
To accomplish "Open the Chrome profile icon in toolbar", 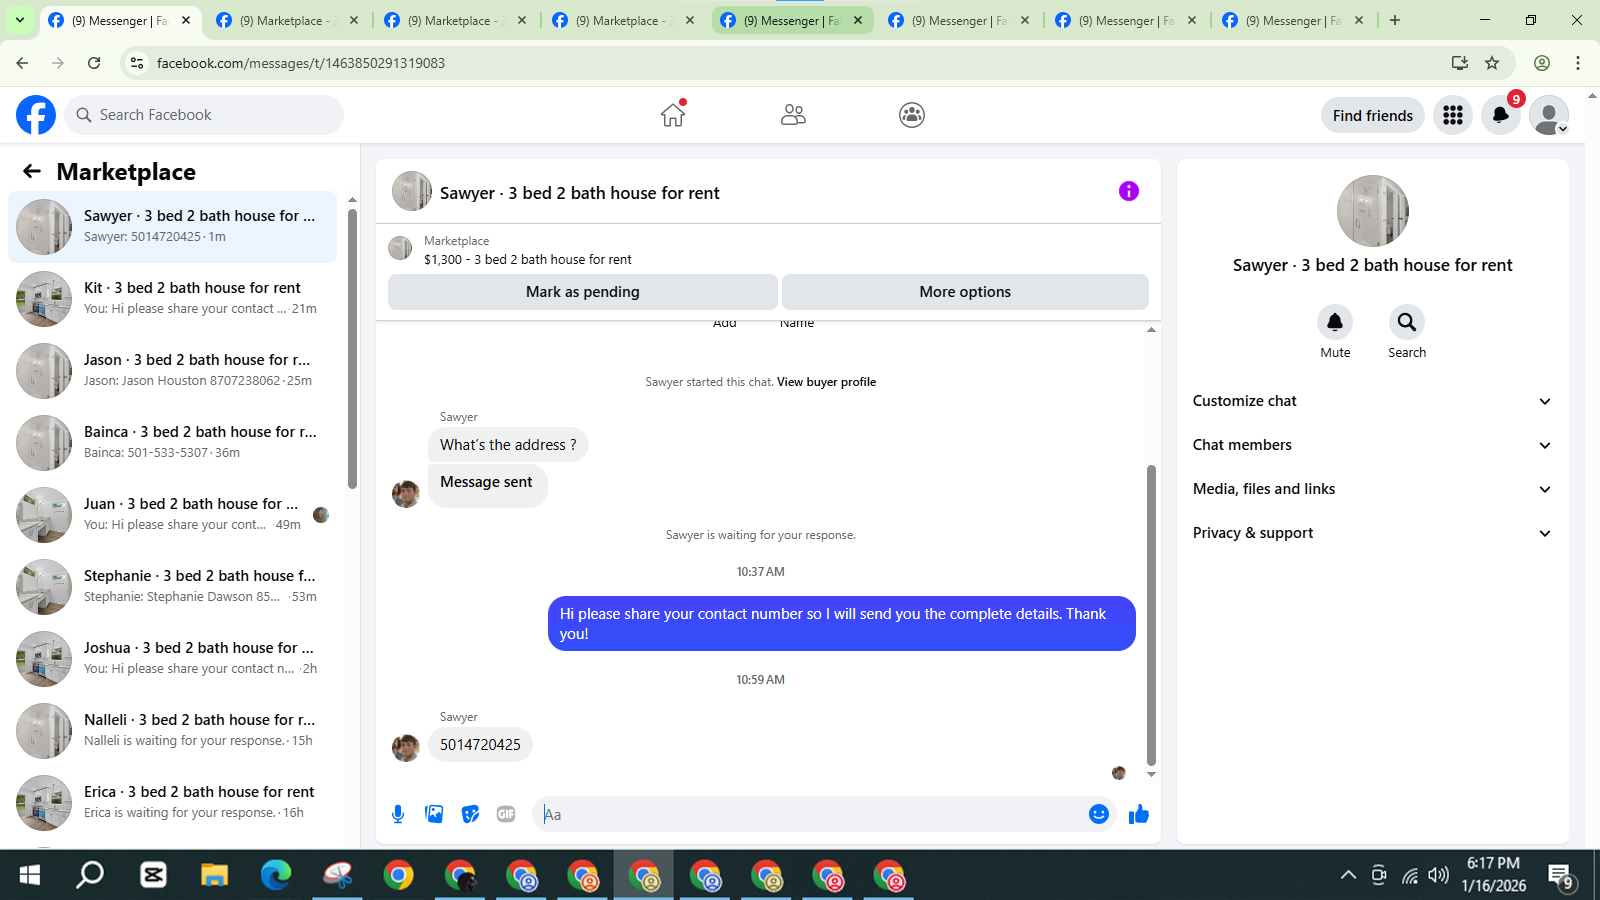I will [x=1542, y=63].
